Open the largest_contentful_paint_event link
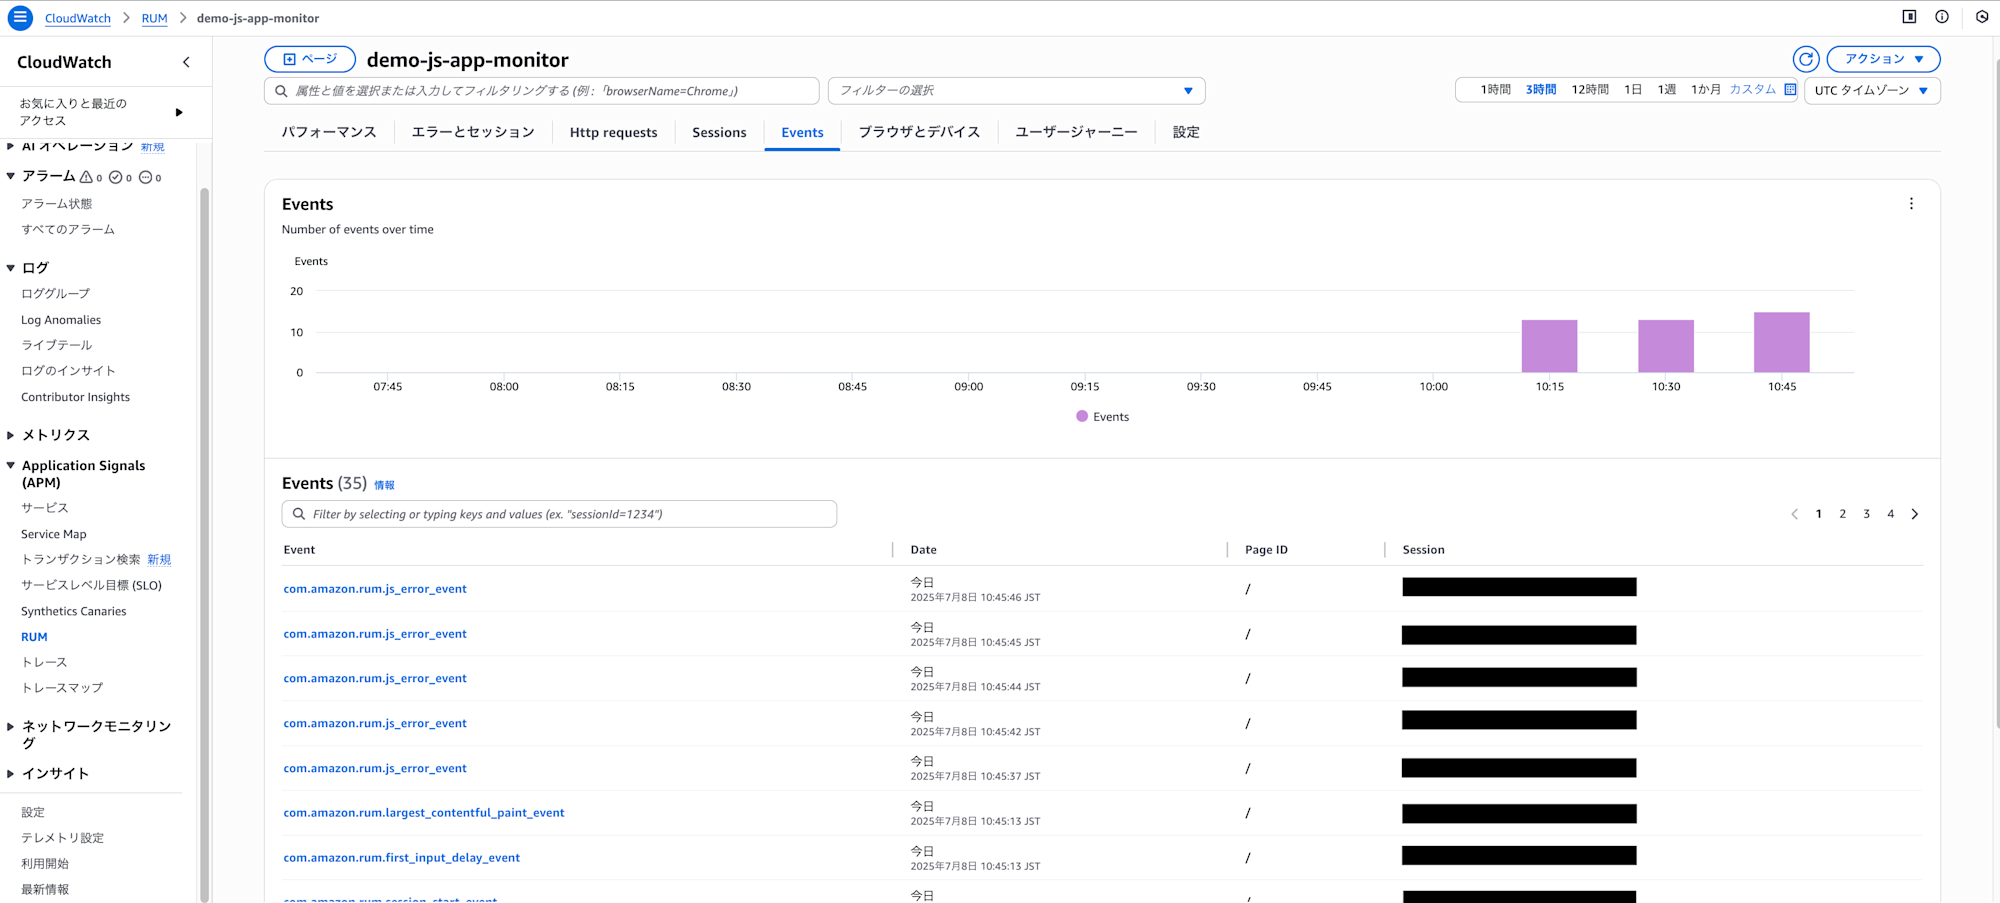The width and height of the screenshot is (2000, 903). pyautogui.click(x=424, y=813)
